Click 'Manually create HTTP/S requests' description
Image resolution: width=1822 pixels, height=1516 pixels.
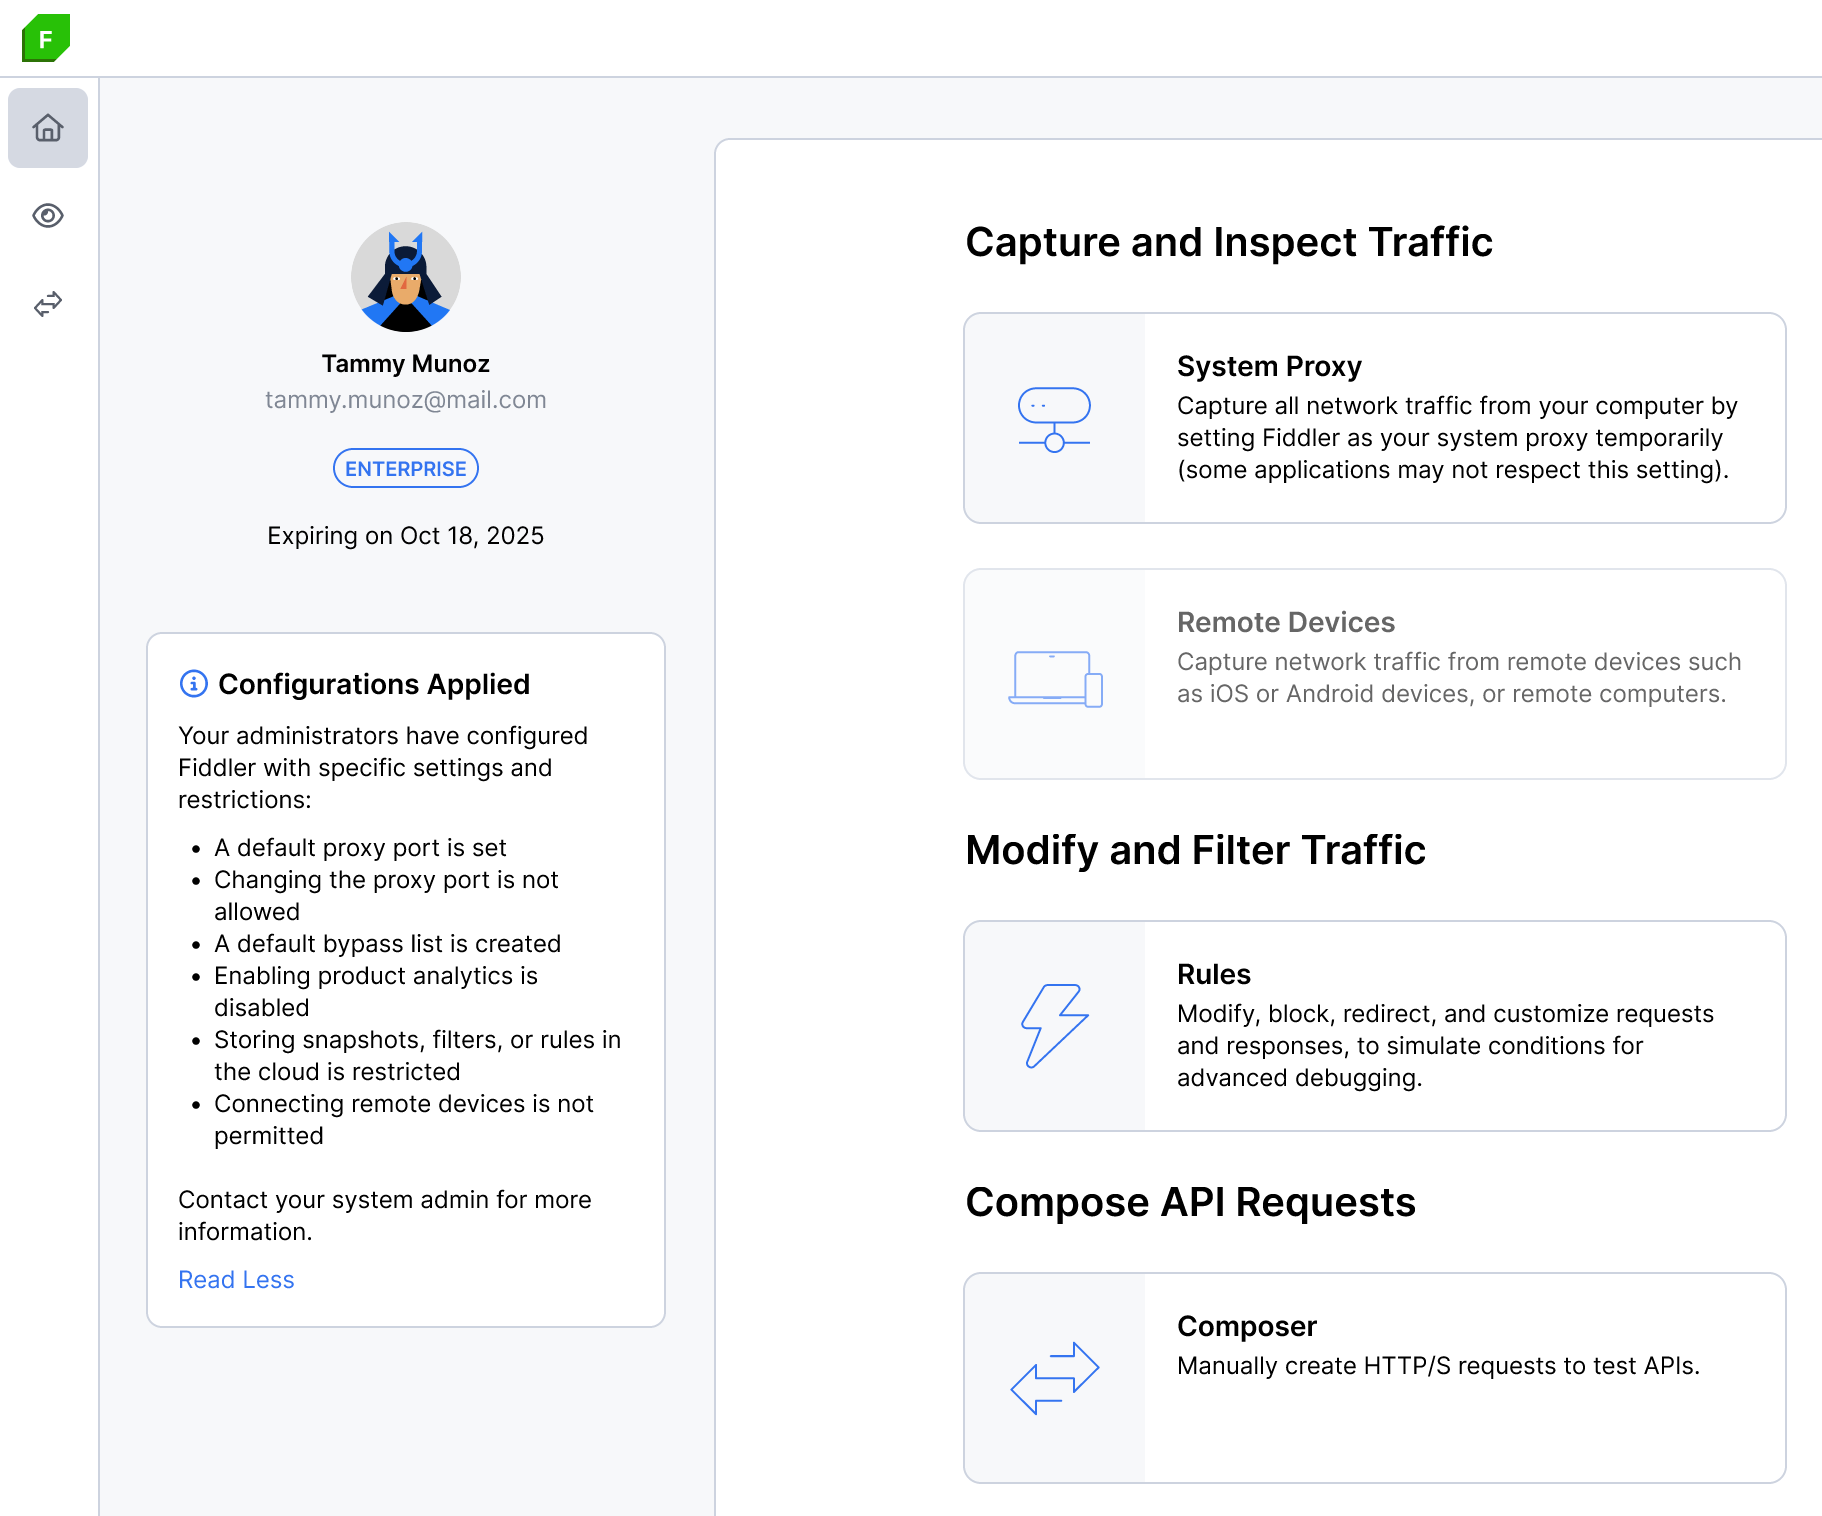[x=1438, y=1366]
